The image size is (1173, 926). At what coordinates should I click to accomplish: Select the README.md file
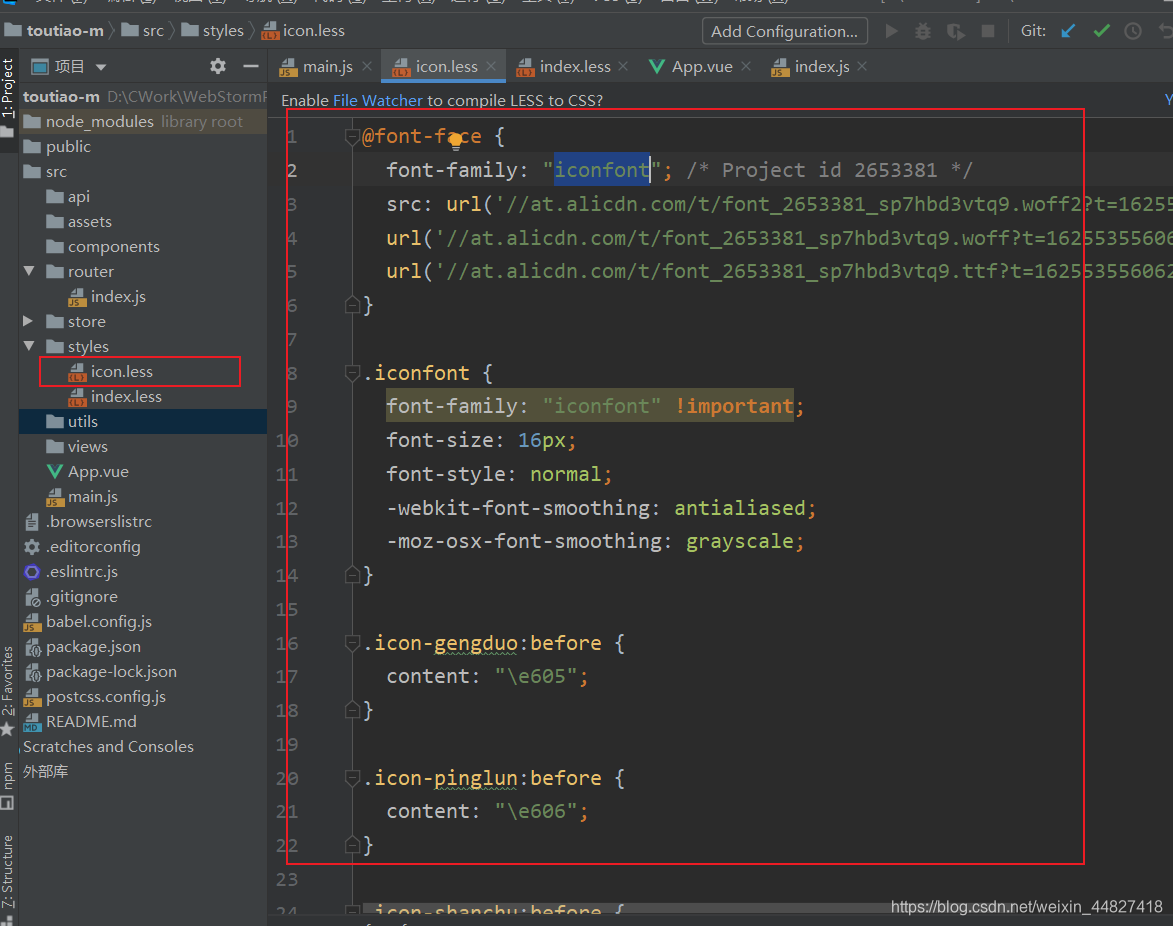coord(143,722)
